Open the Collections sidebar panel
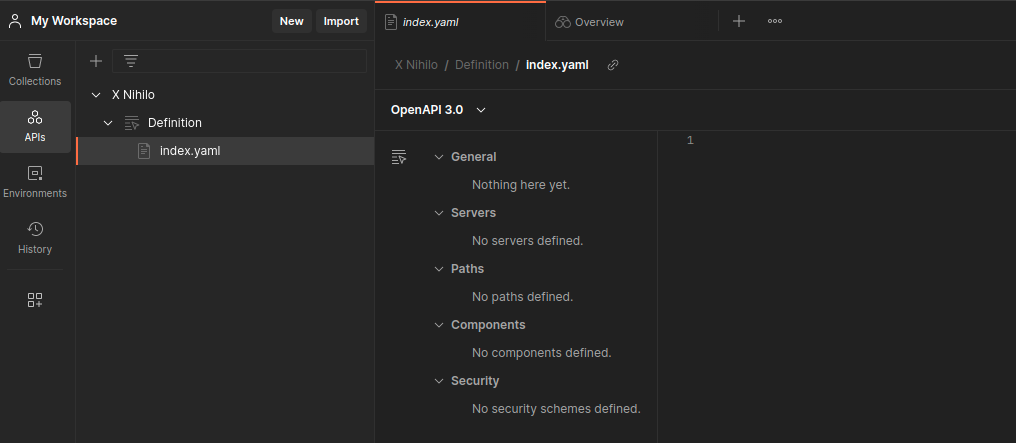1016x443 pixels. click(35, 69)
